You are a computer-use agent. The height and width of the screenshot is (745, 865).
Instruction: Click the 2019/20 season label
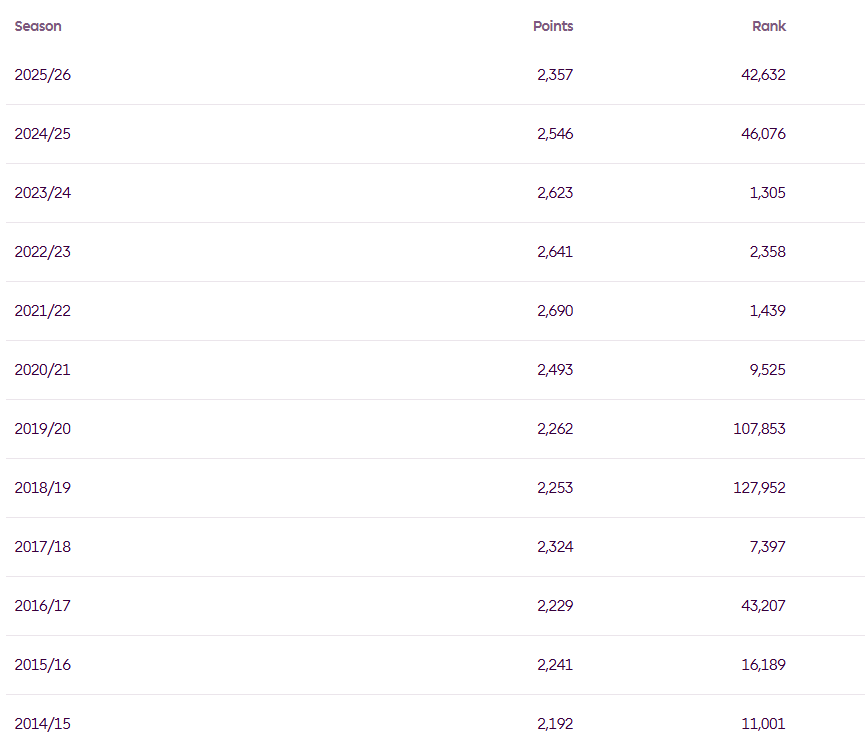tap(42, 429)
